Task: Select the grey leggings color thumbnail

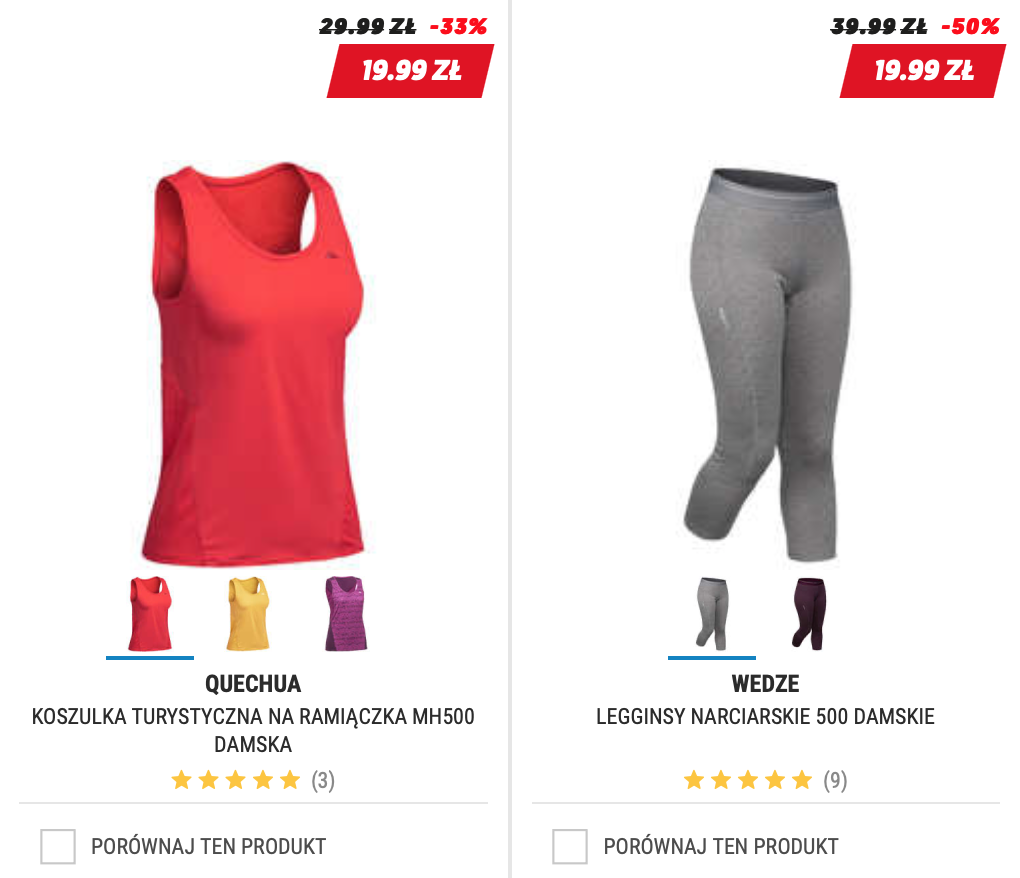Action: tap(712, 613)
